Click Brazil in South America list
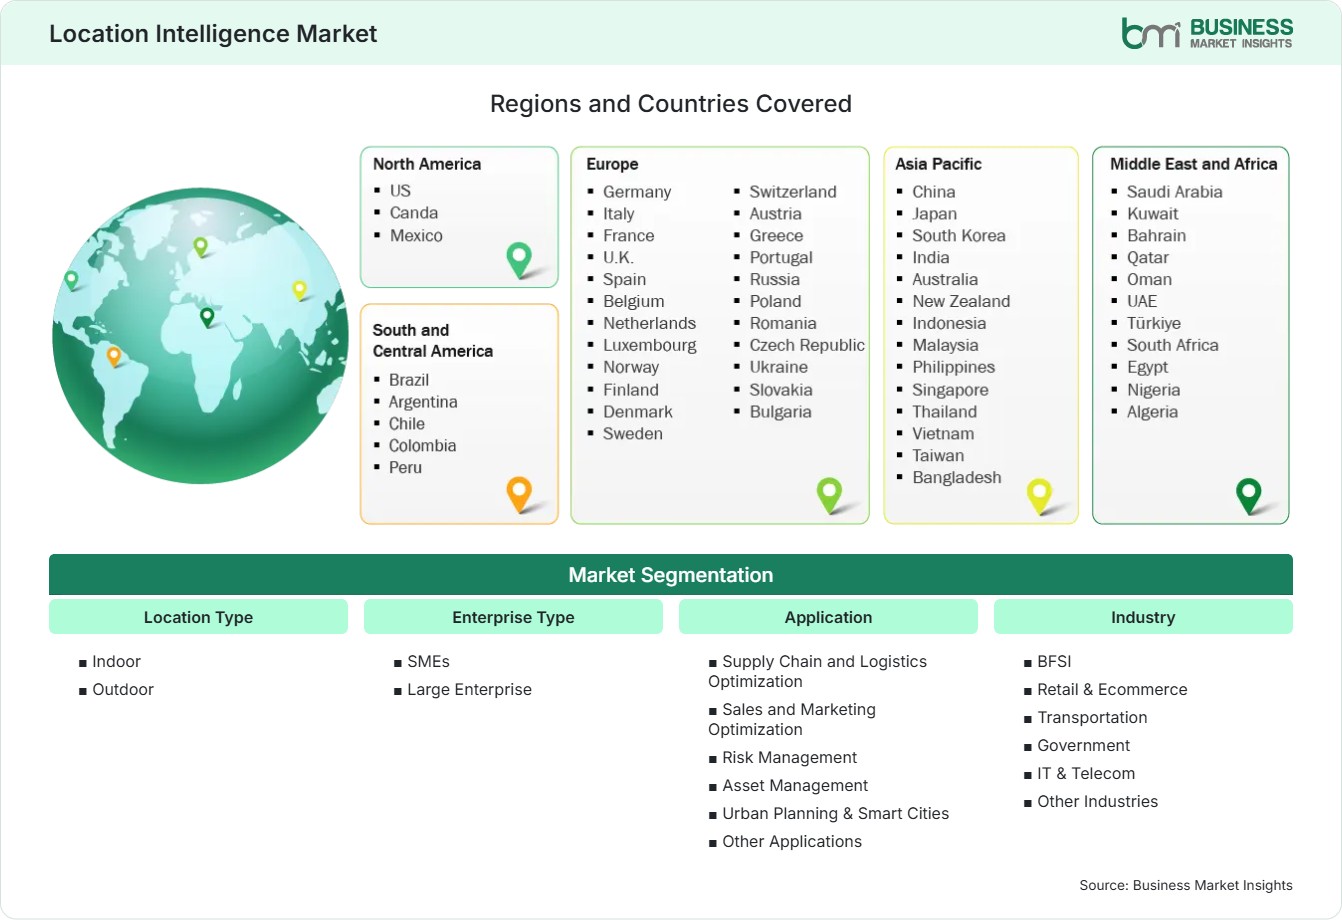Screen dimensions: 1342x920 [409, 380]
